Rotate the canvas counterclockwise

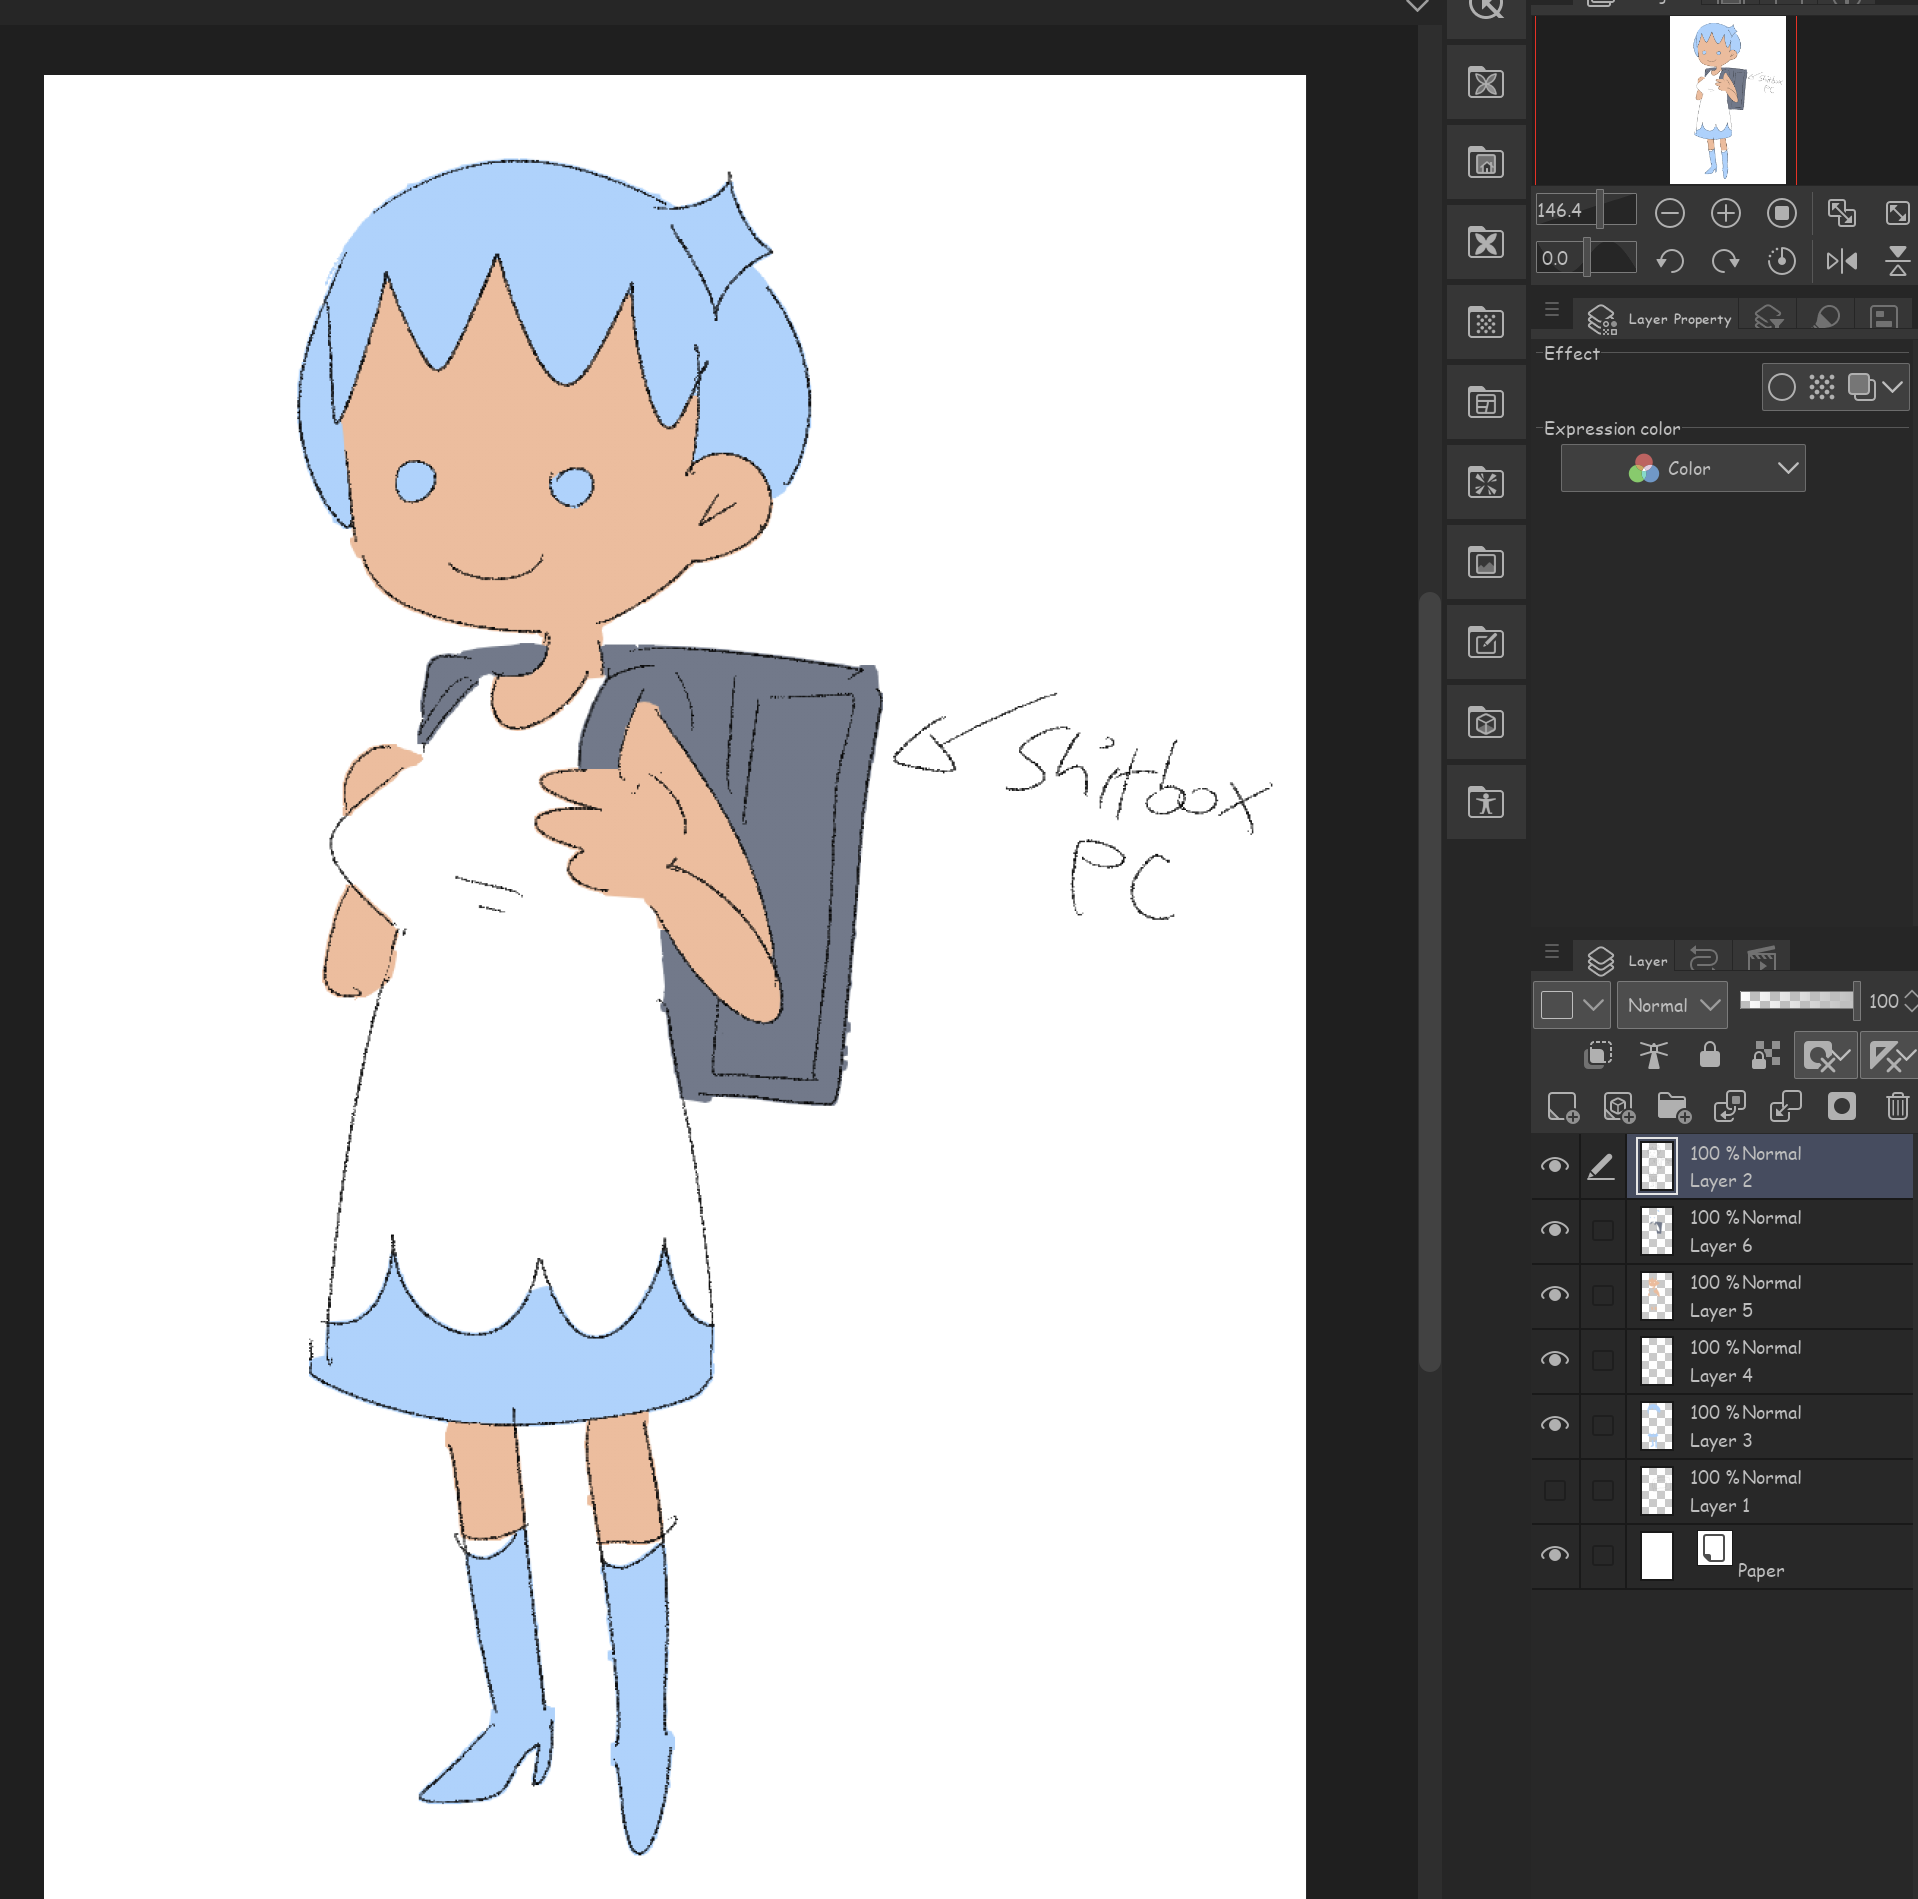[1669, 261]
